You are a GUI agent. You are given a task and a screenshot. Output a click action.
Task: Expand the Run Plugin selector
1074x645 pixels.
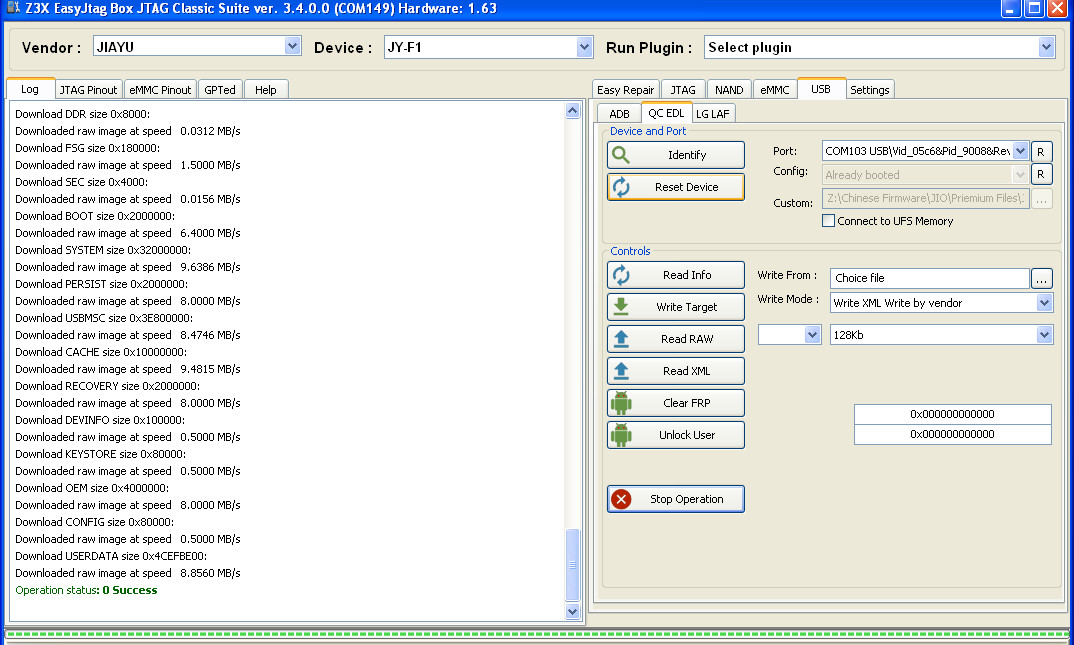coord(1046,47)
